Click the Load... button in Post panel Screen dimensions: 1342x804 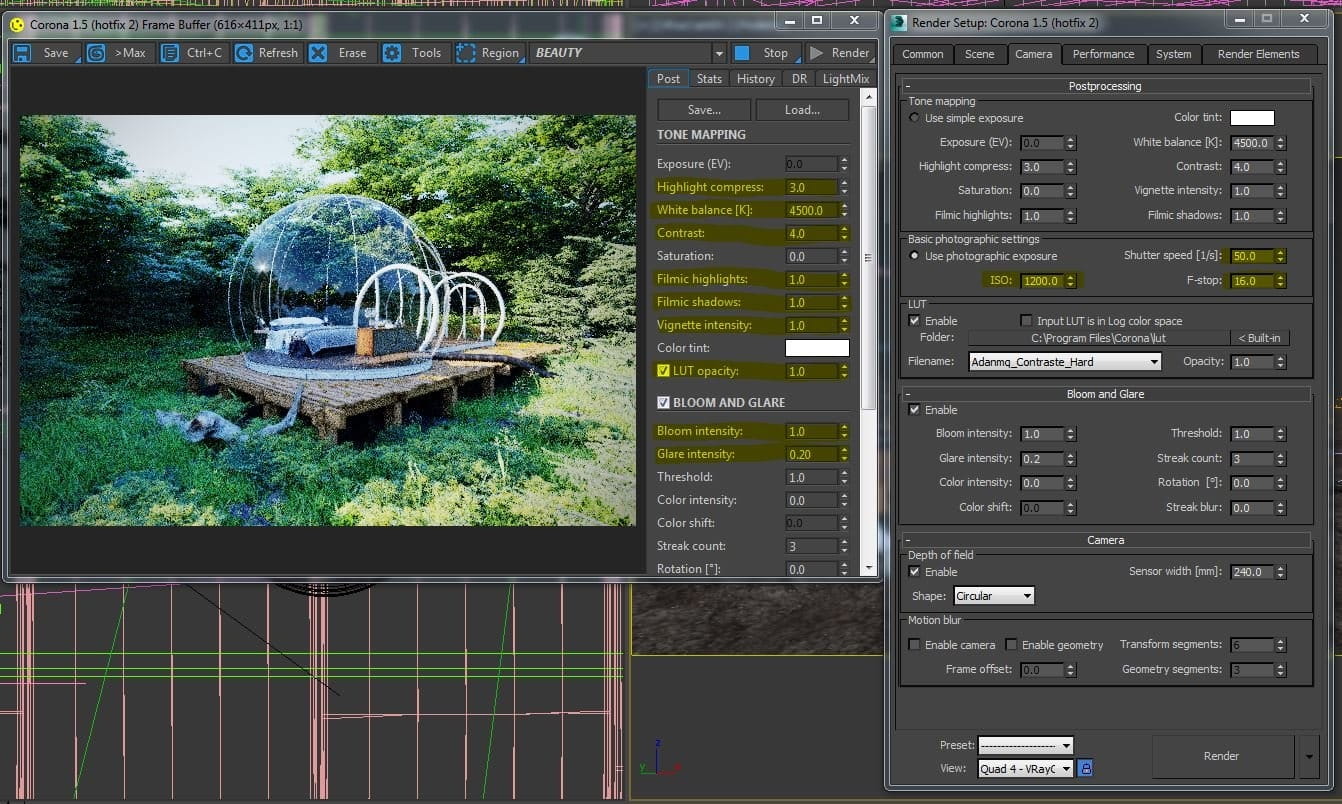802,110
